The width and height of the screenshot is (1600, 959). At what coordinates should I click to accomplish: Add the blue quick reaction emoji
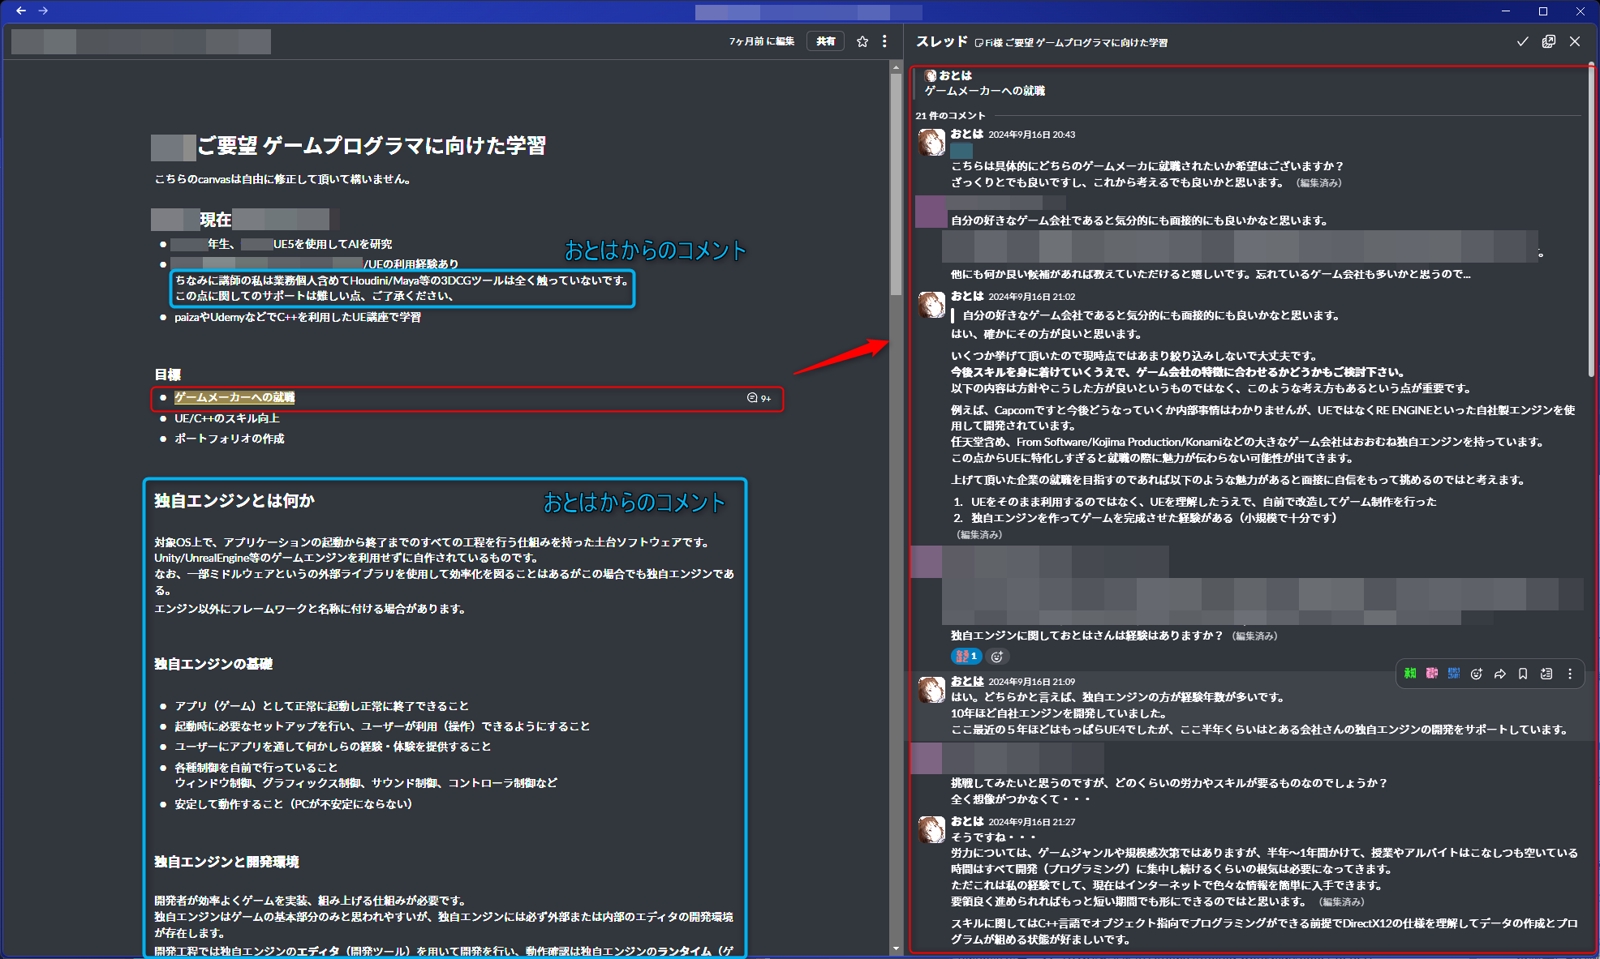coord(1454,674)
